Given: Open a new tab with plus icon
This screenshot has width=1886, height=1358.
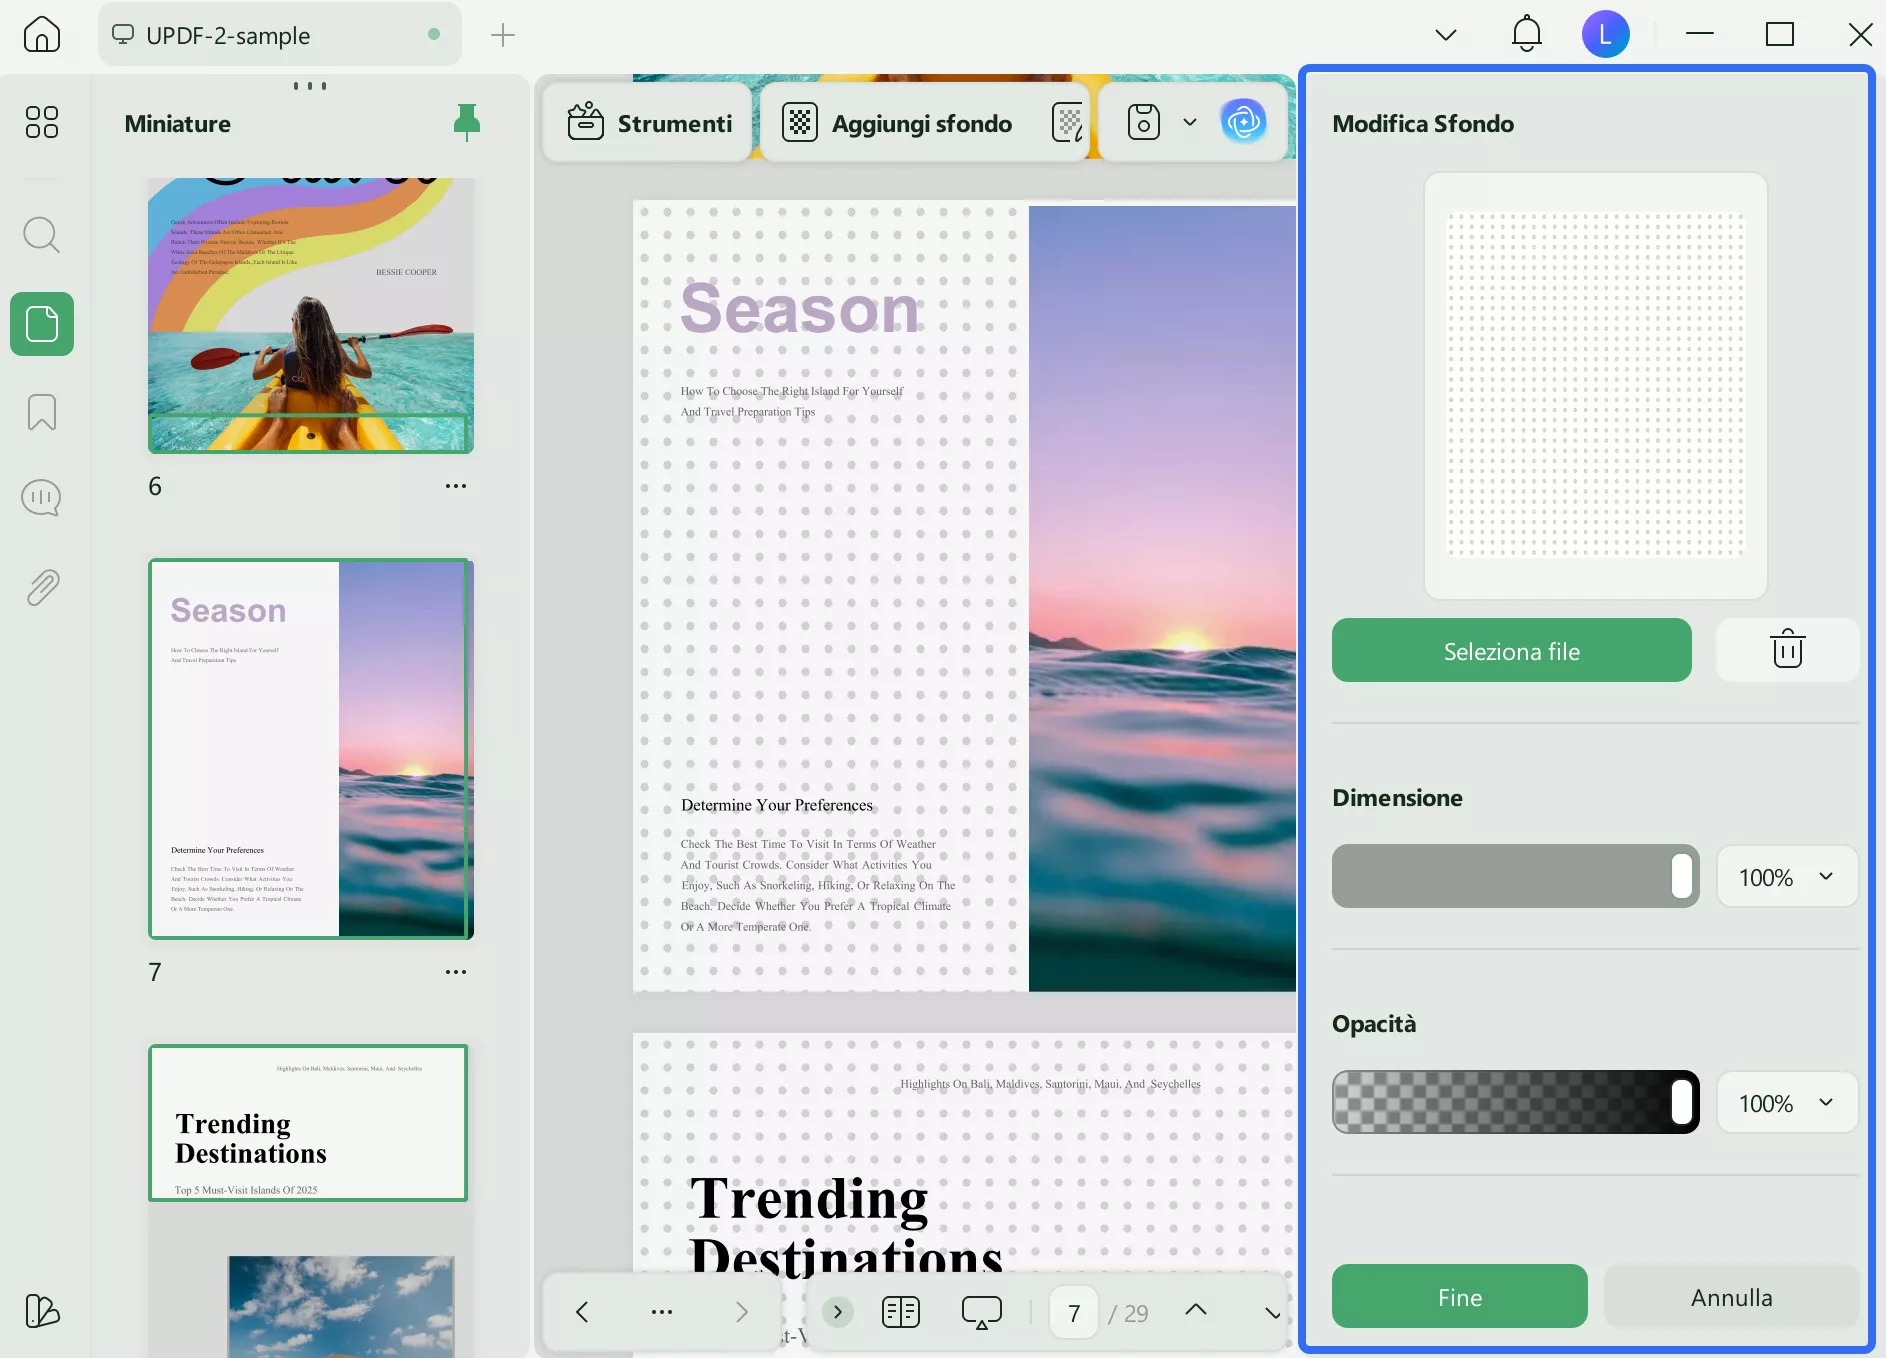Looking at the screenshot, I should pos(503,35).
